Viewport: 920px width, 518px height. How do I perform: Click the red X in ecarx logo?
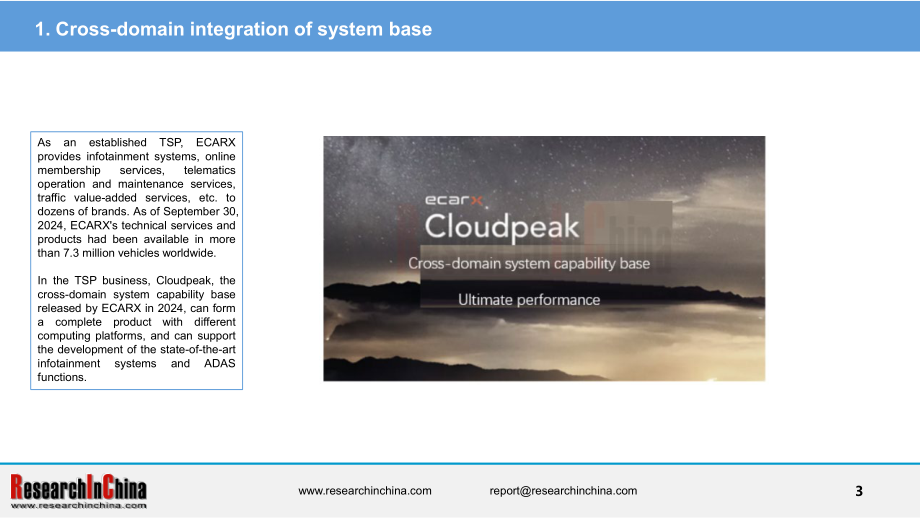click(x=477, y=201)
